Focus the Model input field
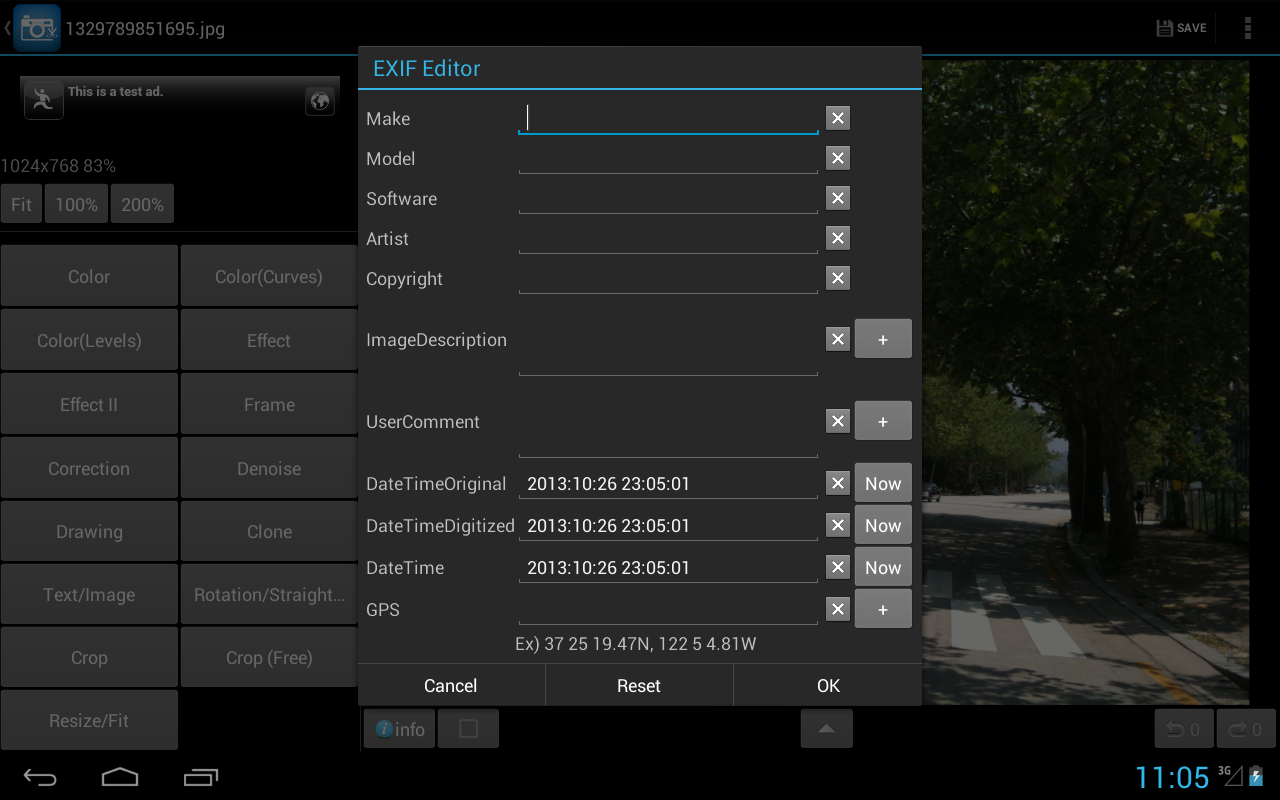The image size is (1280, 800). (668, 159)
